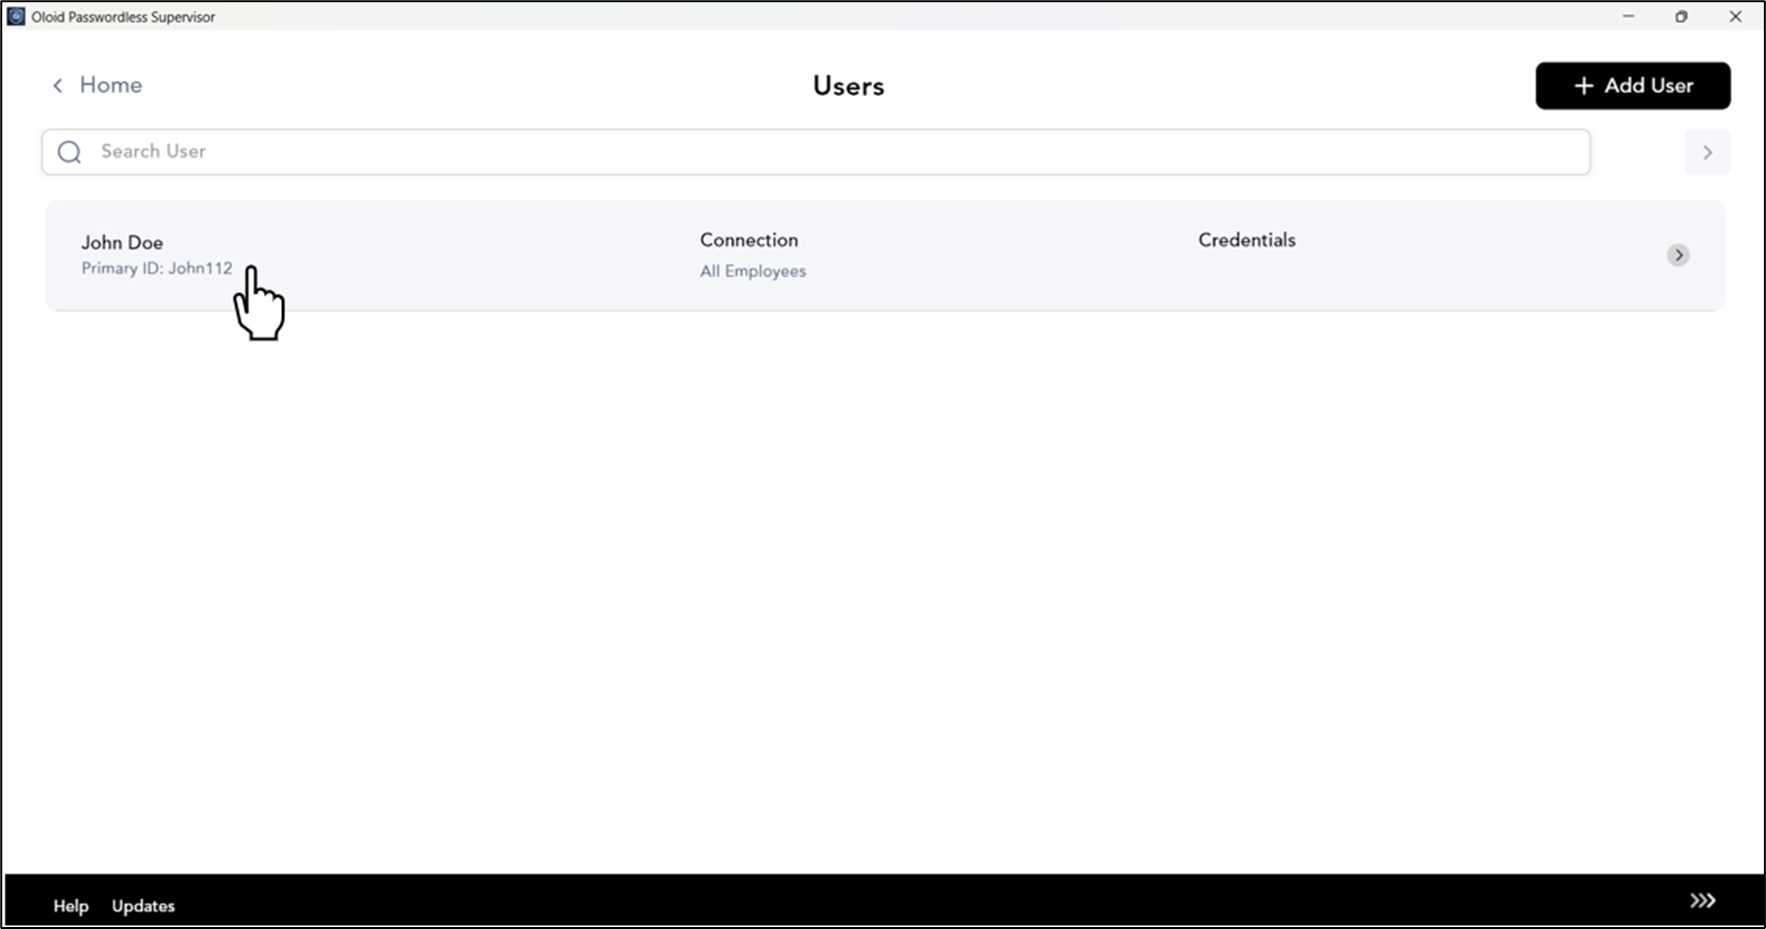Viewport: 1766px width, 929px height.
Task: Click the Home back link
Action: (x=110, y=85)
